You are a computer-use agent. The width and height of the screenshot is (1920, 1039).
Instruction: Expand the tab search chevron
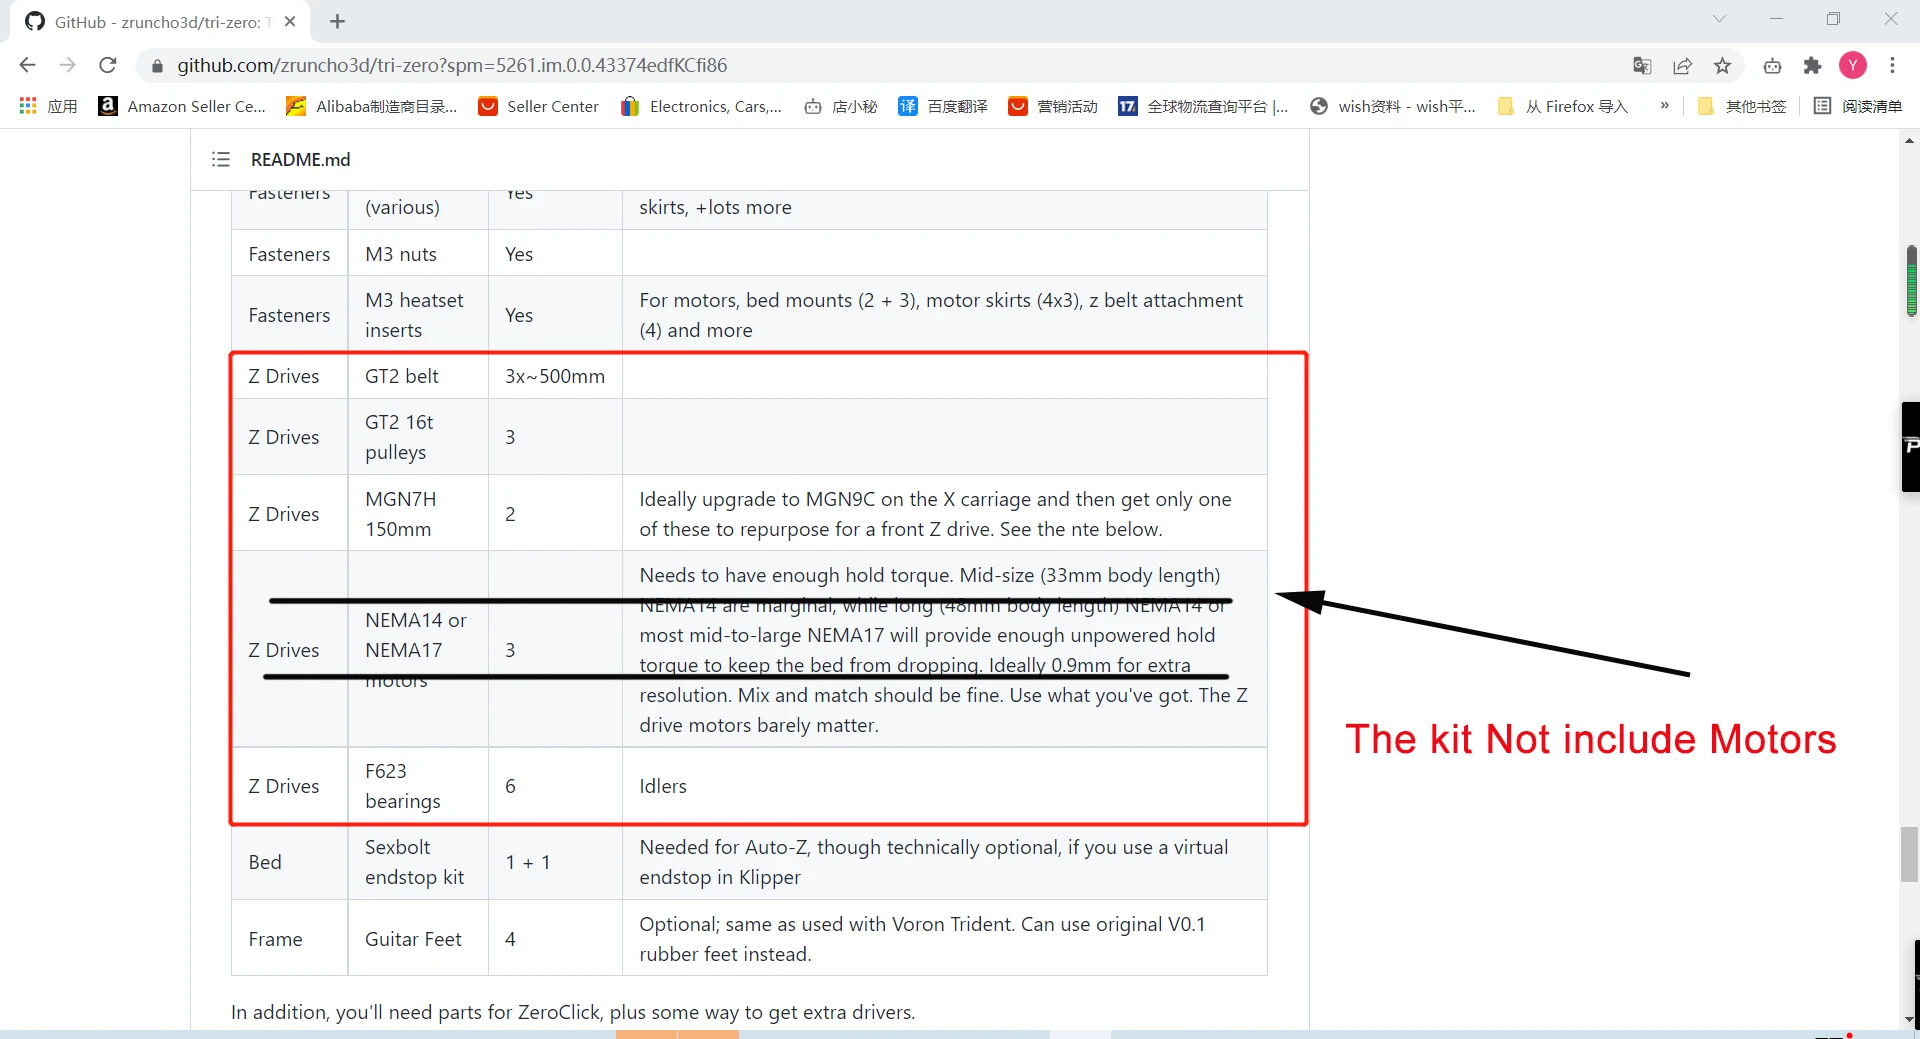click(1719, 19)
